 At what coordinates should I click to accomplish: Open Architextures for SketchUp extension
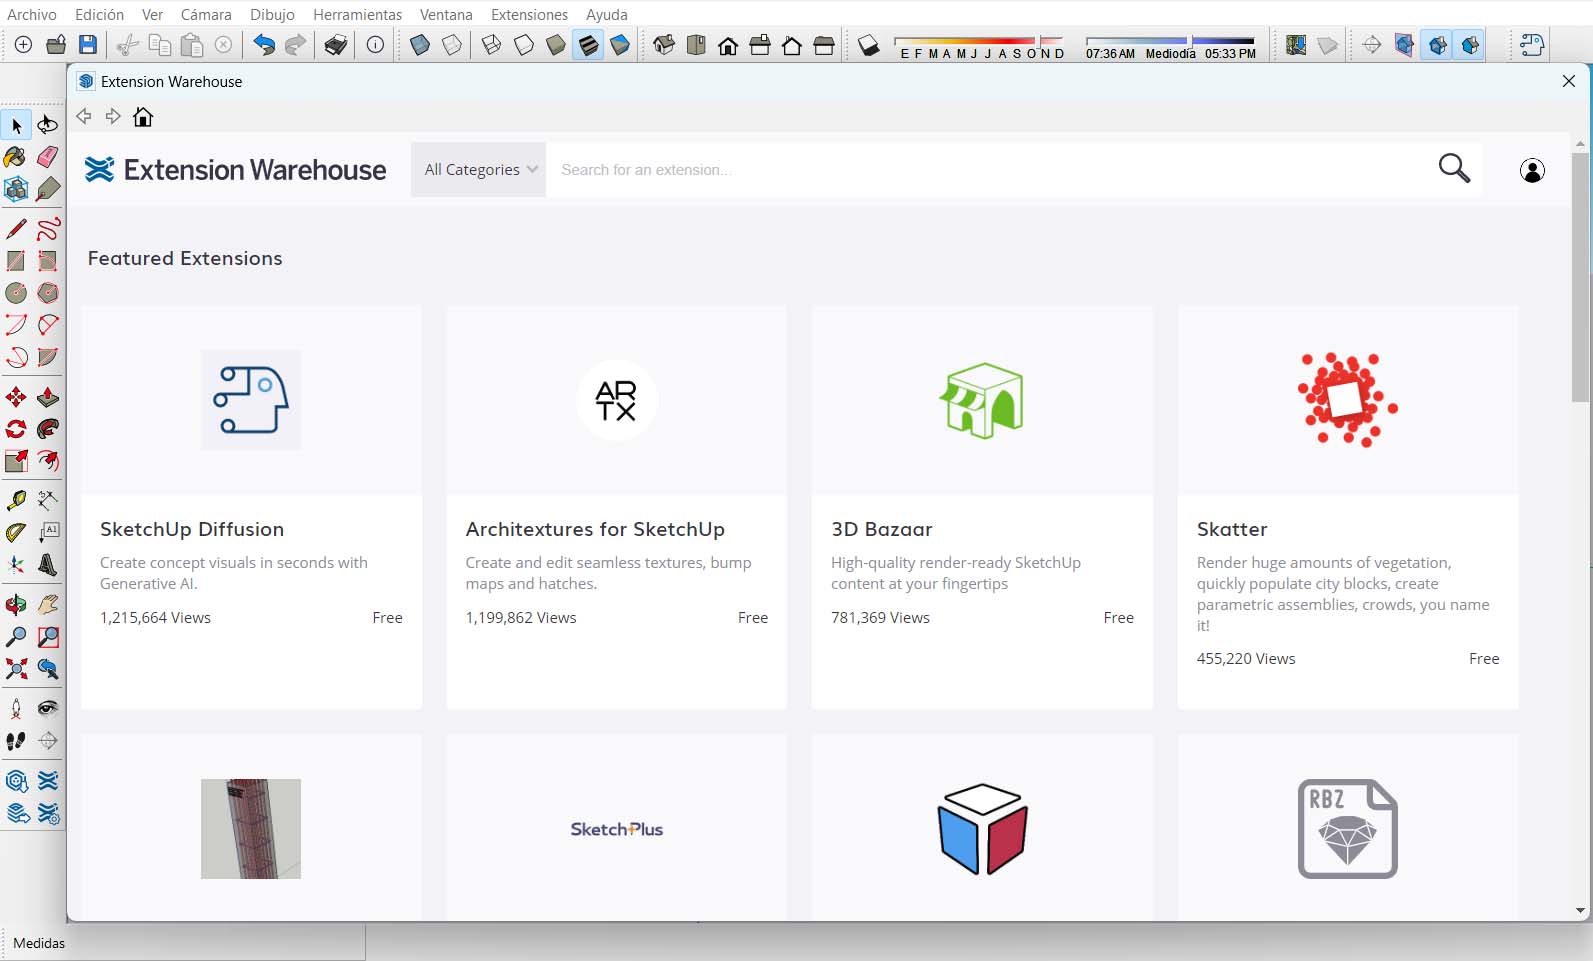617,507
